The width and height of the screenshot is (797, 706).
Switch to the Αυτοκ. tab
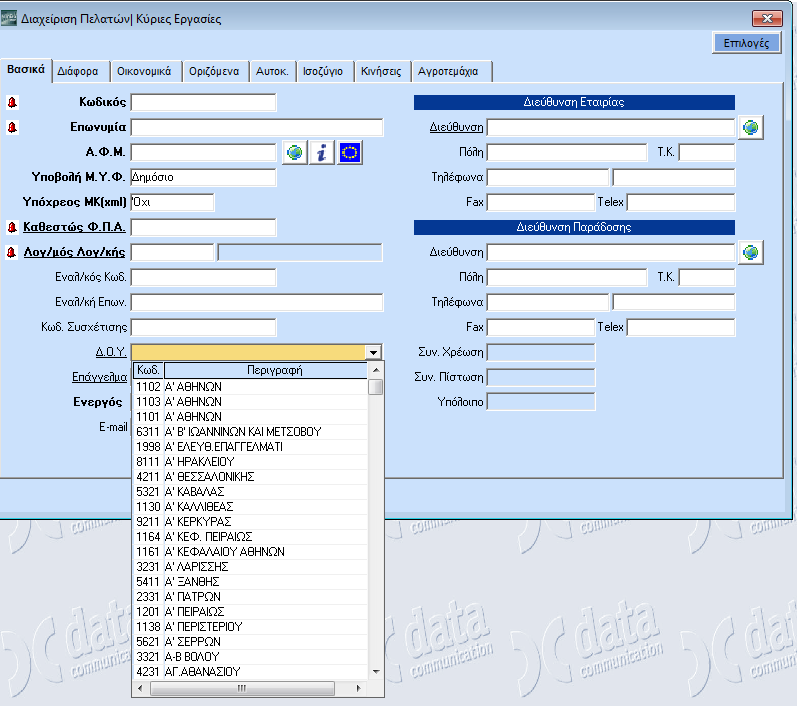point(272,71)
